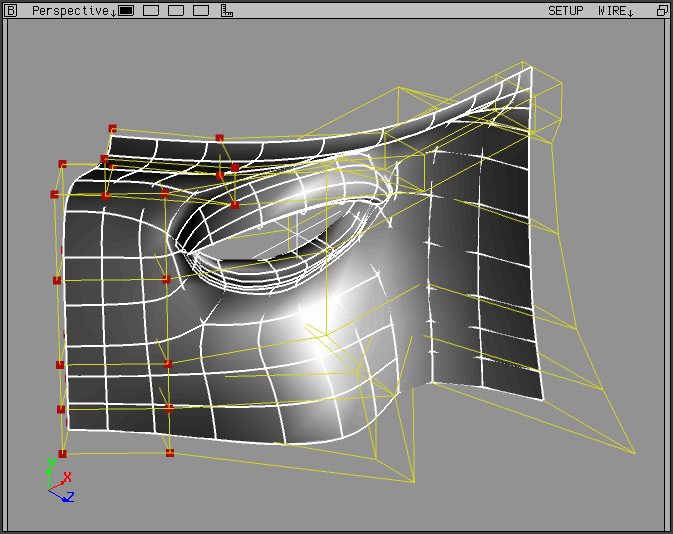Click the B button in viewport header
The height and width of the screenshot is (534, 673).
click(x=12, y=10)
